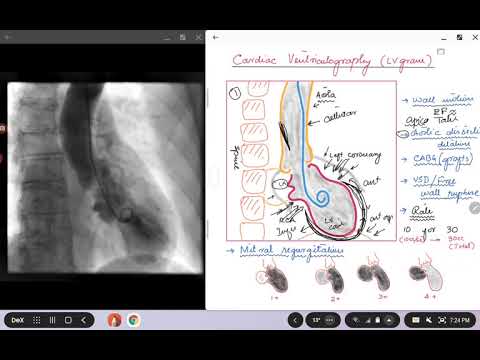The image size is (480, 360).
Task: Click the temperature indicator in the tray
Action: click(x=316, y=320)
